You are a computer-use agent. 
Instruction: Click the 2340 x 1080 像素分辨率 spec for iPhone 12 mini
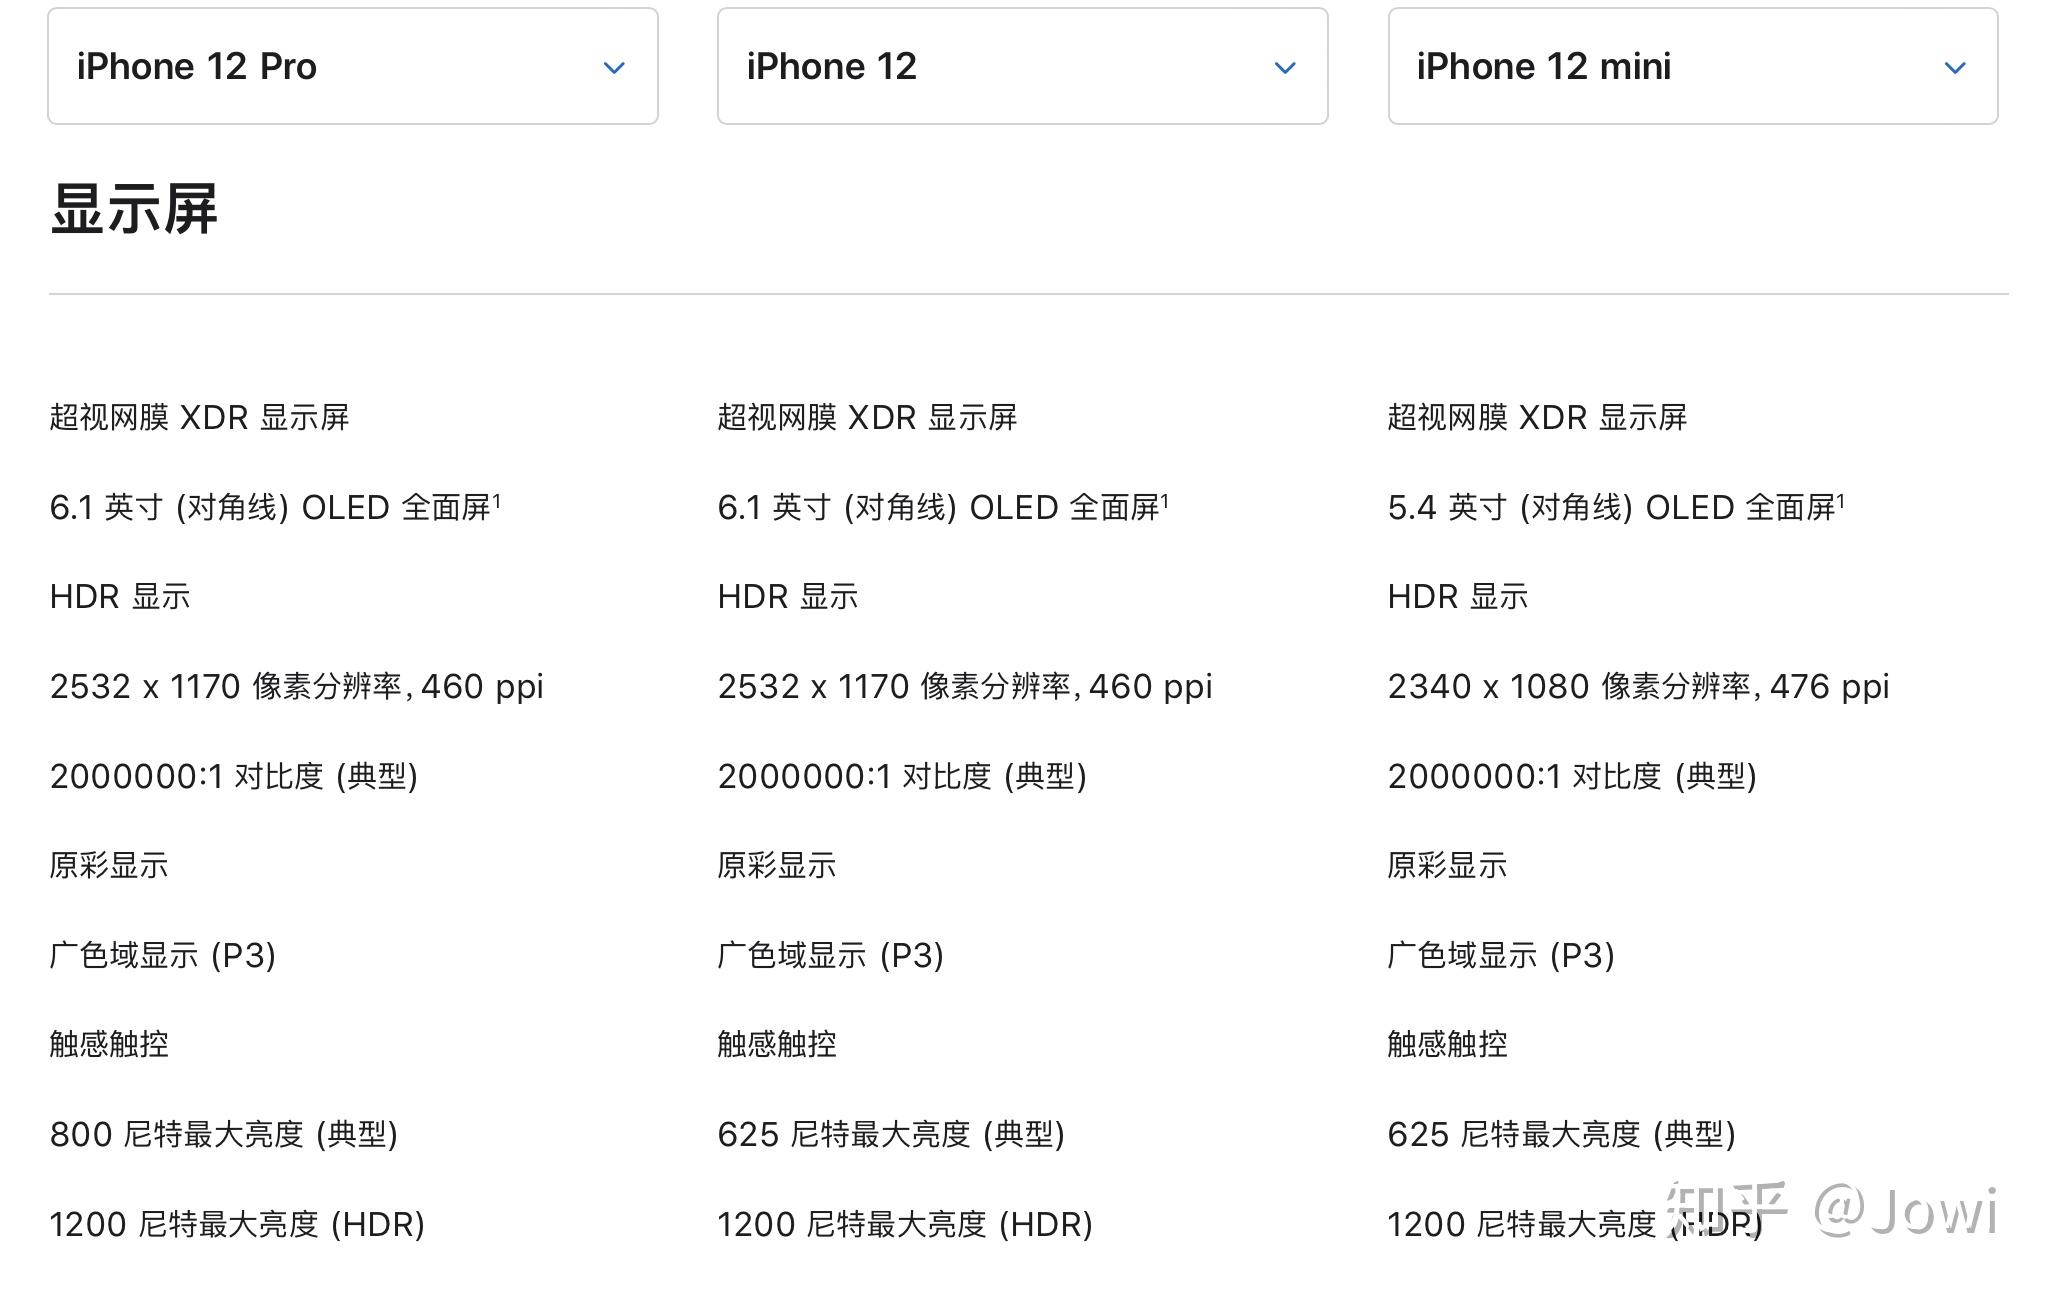[1633, 685]
